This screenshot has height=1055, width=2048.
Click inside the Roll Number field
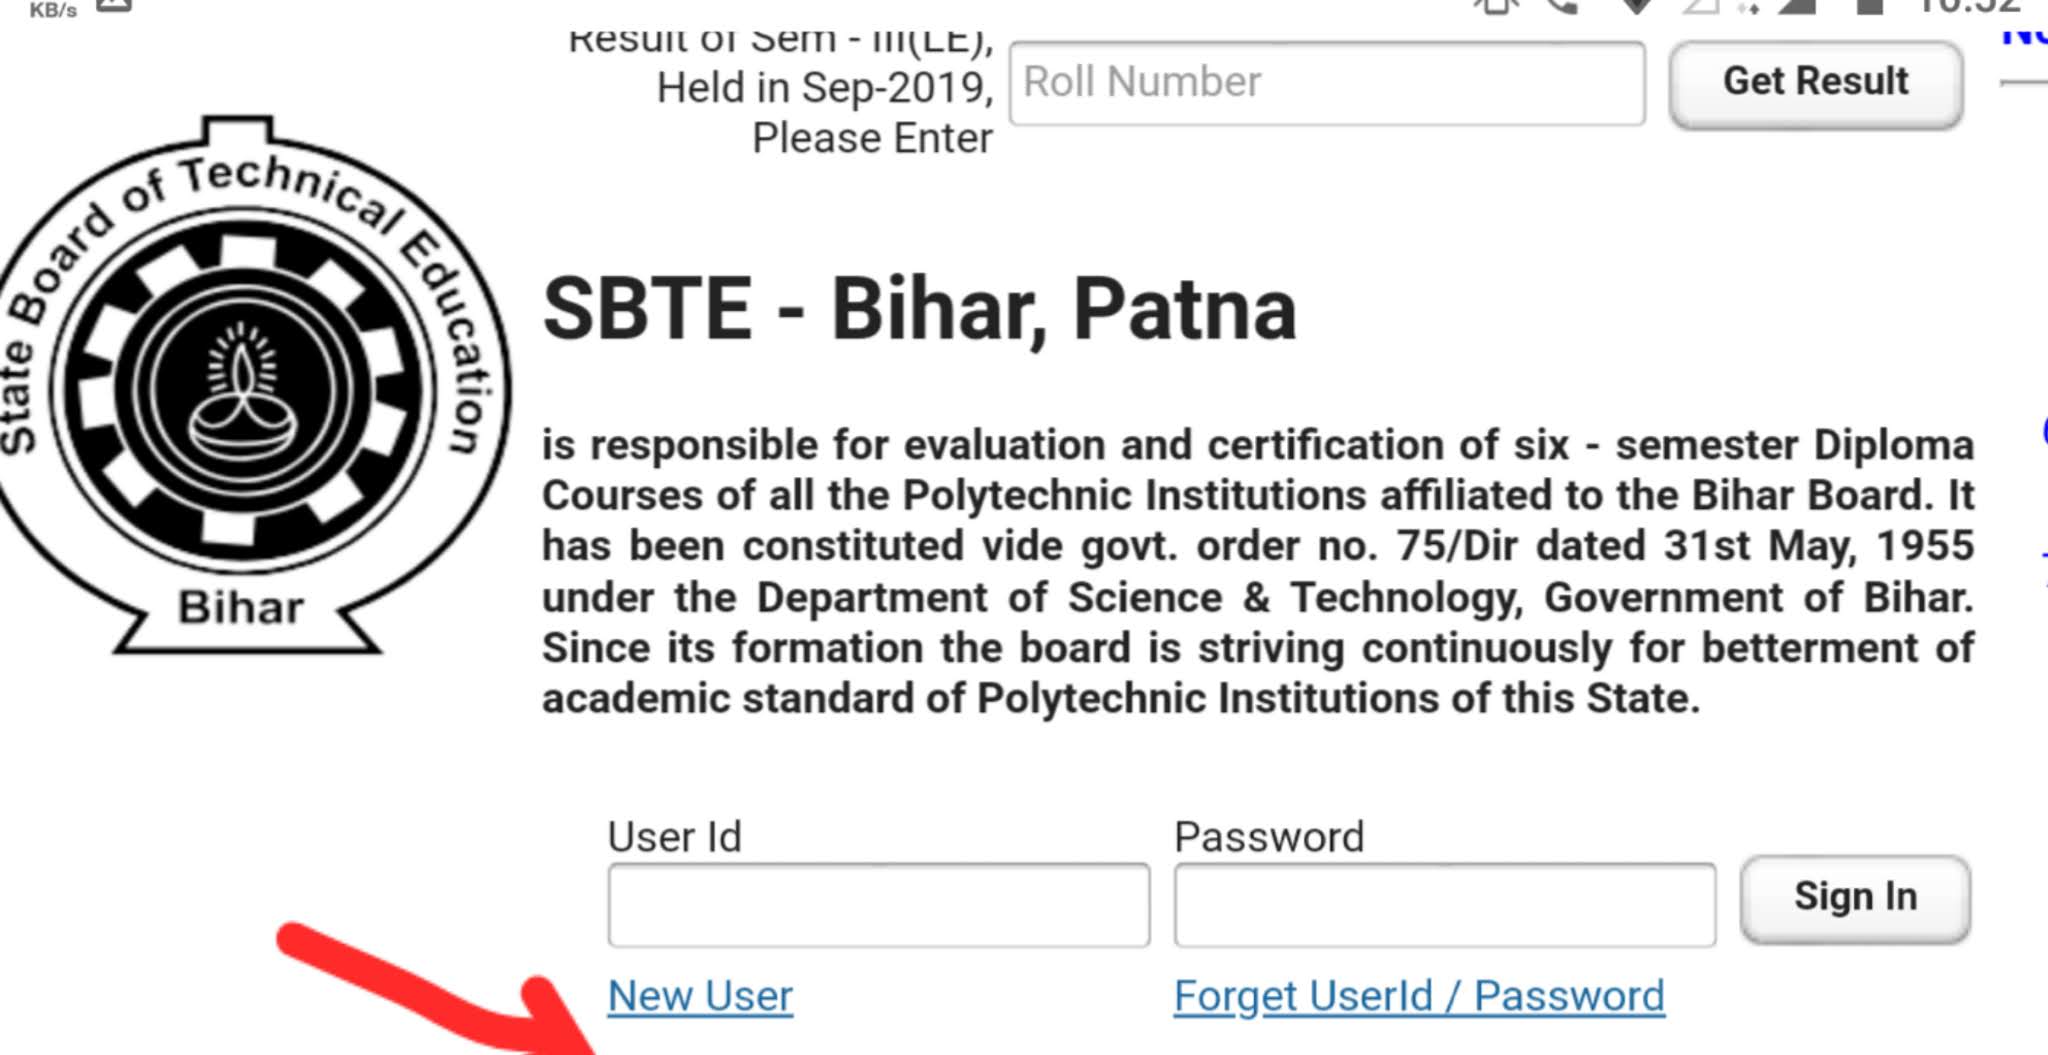[x=1325, y=84]
